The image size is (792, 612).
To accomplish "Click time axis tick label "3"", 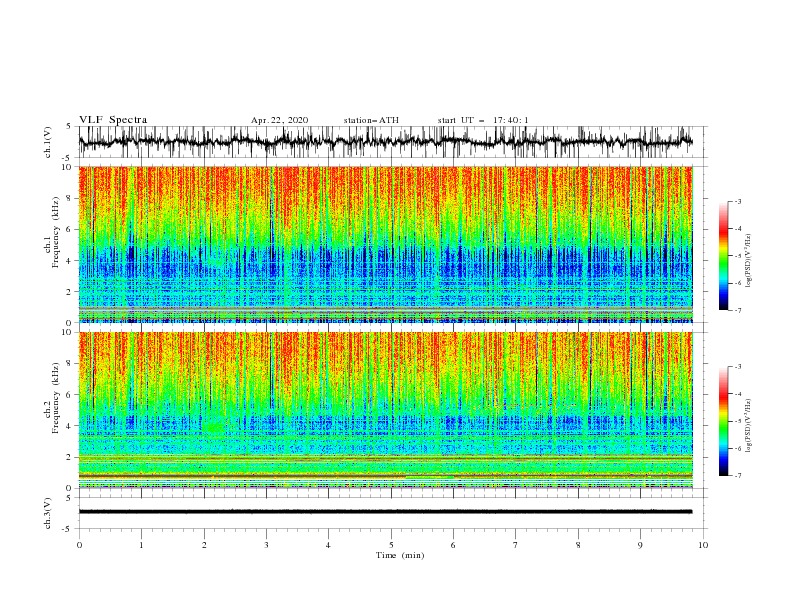I will [x=266, y=545].
